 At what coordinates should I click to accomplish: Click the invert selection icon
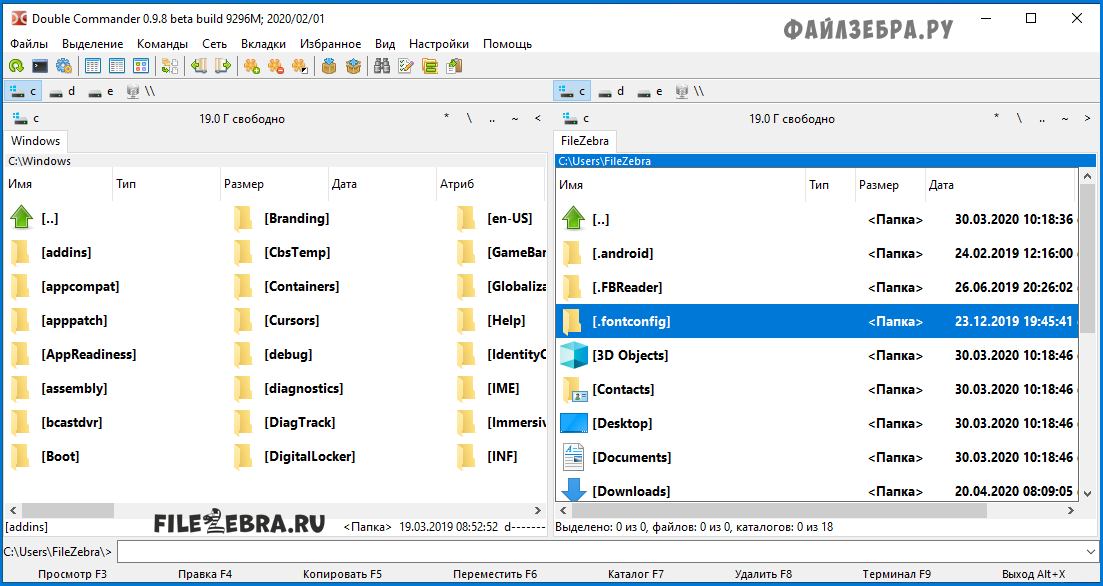coord(300,66)
